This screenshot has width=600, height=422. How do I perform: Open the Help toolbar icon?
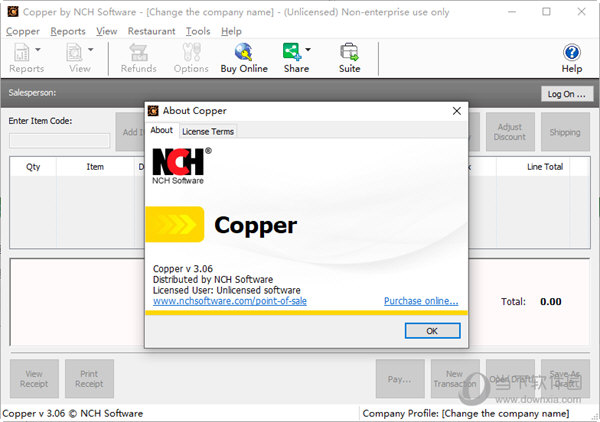[x=572, y=58]
